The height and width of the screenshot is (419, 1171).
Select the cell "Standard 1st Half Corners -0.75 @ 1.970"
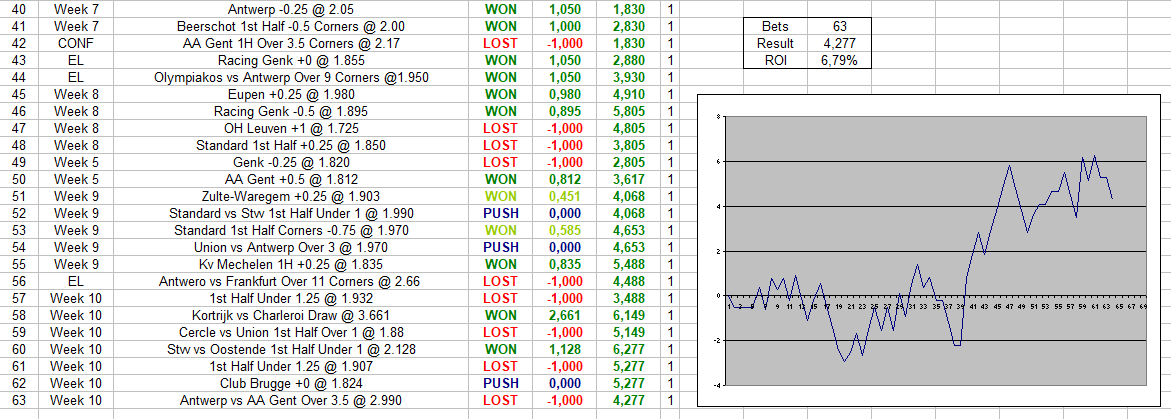(x=291, y=230)
